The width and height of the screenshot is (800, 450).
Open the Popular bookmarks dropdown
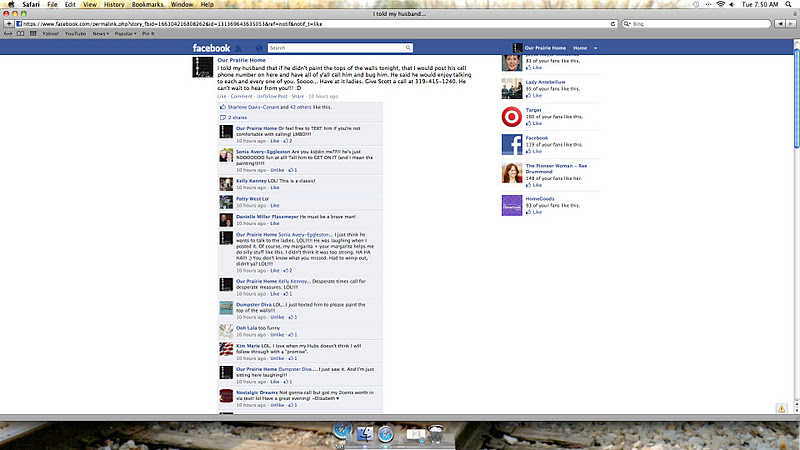pos(125,34)
